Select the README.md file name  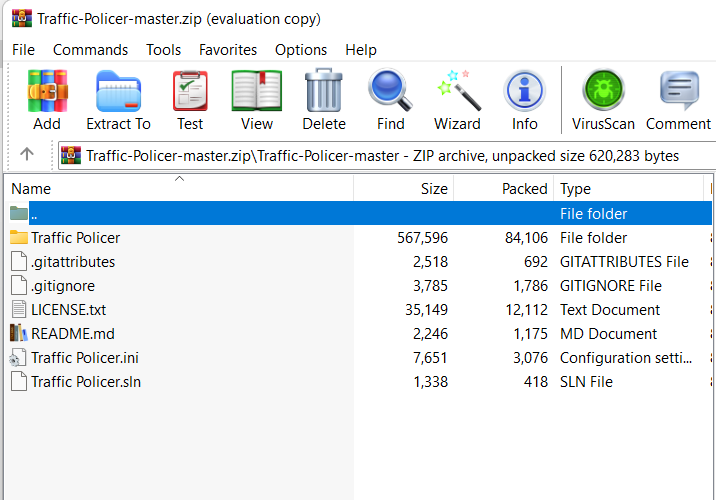point(73,334)
